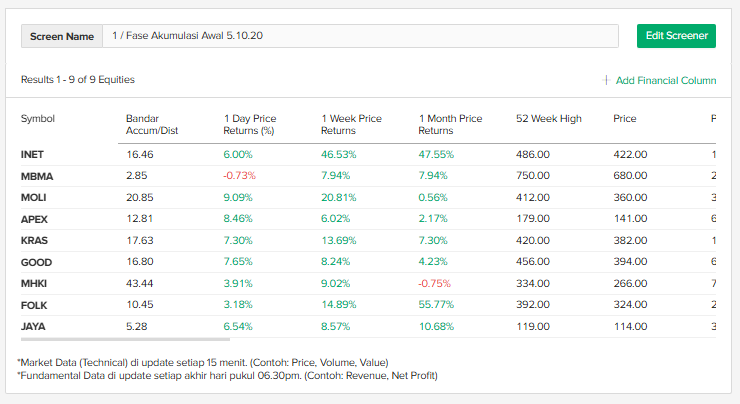This screenshot has width=740, height=404.
Task: Select the MOLI symbol row
Action: pos(34,198)
